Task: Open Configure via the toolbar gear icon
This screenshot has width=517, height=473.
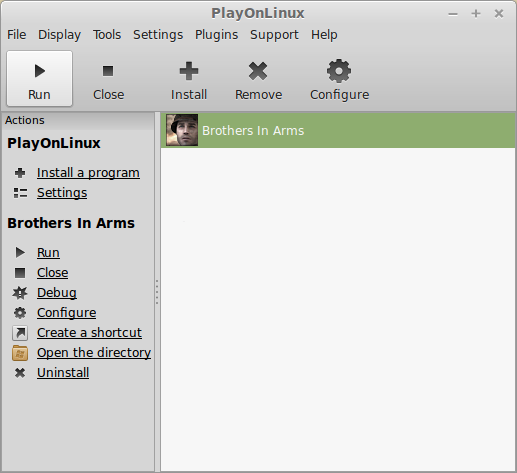Action: click(x=339, y=71)
